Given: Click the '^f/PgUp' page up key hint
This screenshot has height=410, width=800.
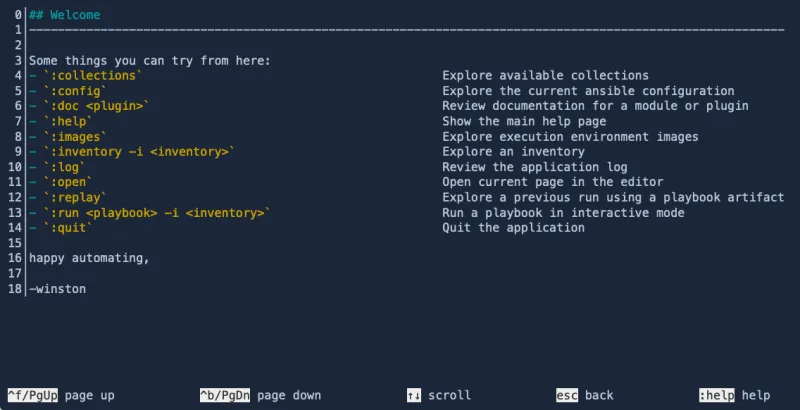Looking at the screenshot, I should 33,396.
